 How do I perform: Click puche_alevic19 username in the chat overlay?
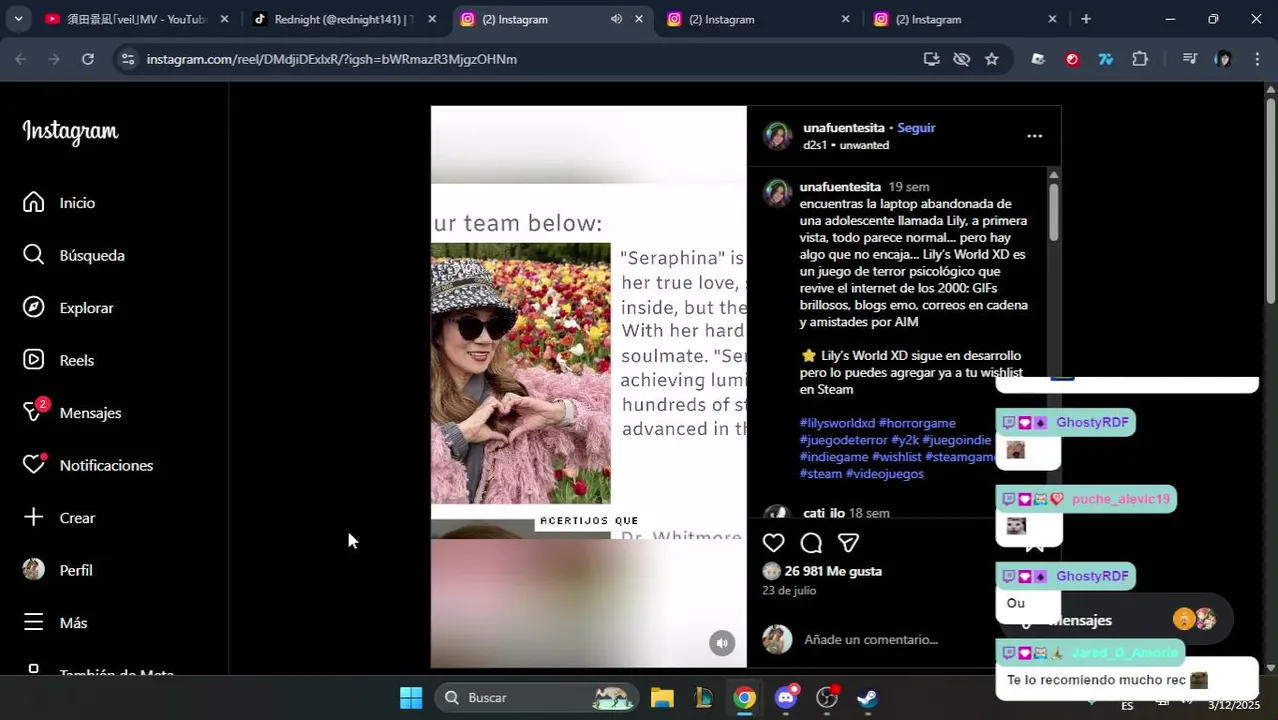1120,499
